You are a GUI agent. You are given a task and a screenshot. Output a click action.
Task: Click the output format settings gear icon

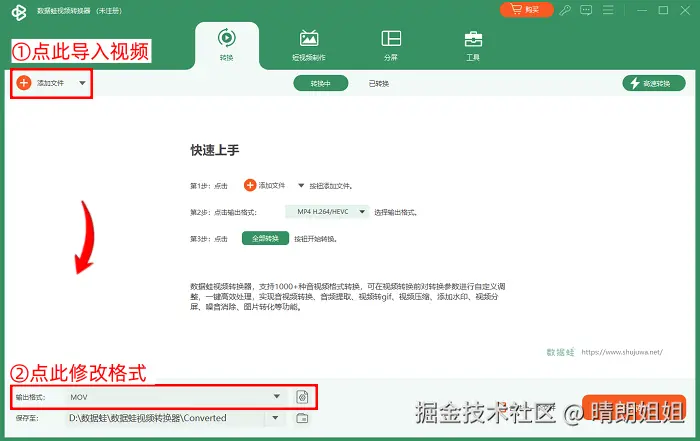tap(302, 396)
